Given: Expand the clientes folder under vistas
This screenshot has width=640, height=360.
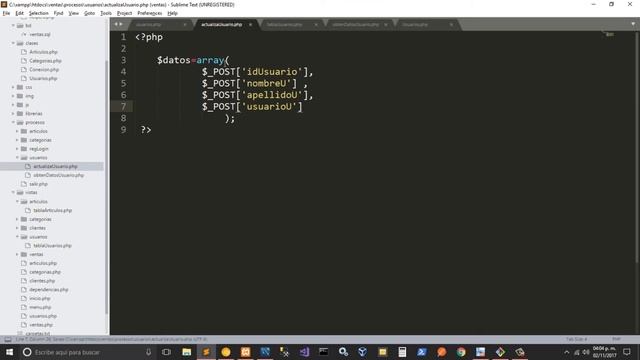Looking at the screenshot, I should coord(17,228).
